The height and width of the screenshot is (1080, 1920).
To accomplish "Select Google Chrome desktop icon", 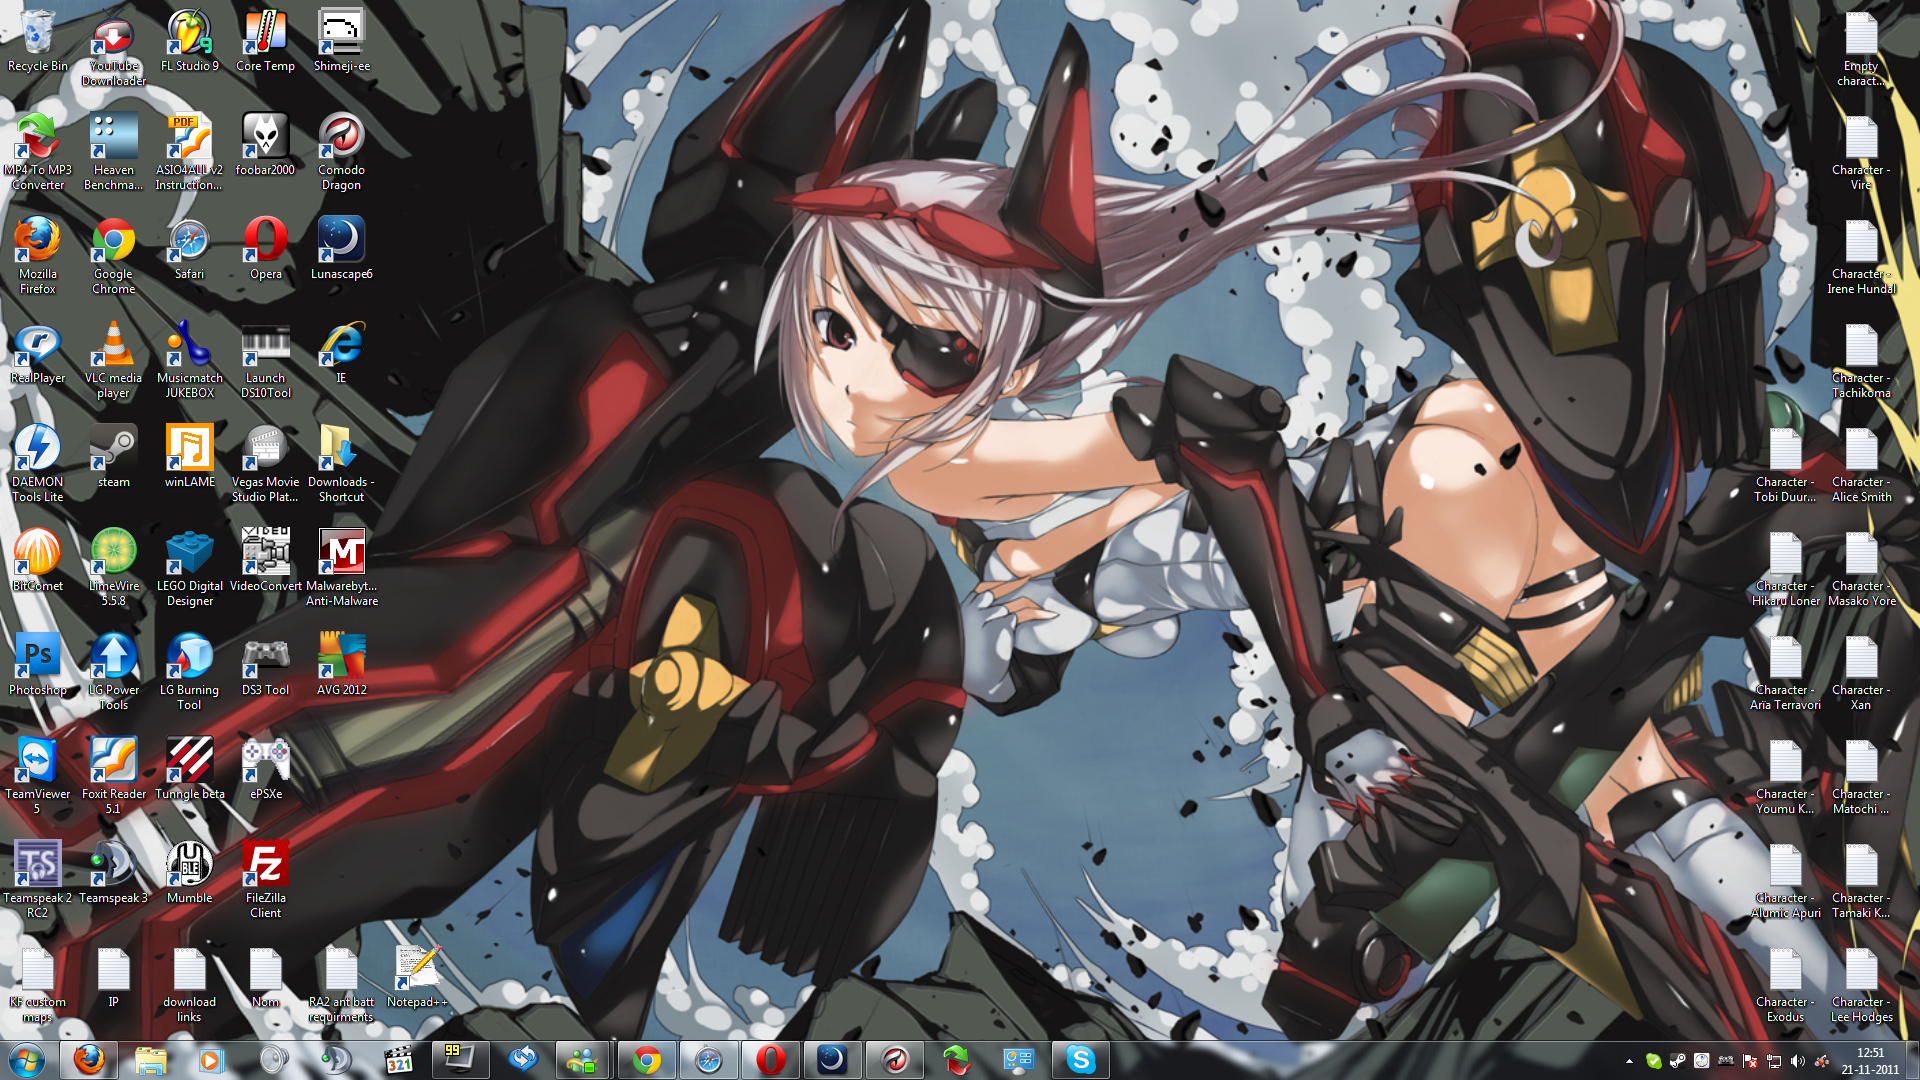I will pyautogui.click(x=114, y=256).
